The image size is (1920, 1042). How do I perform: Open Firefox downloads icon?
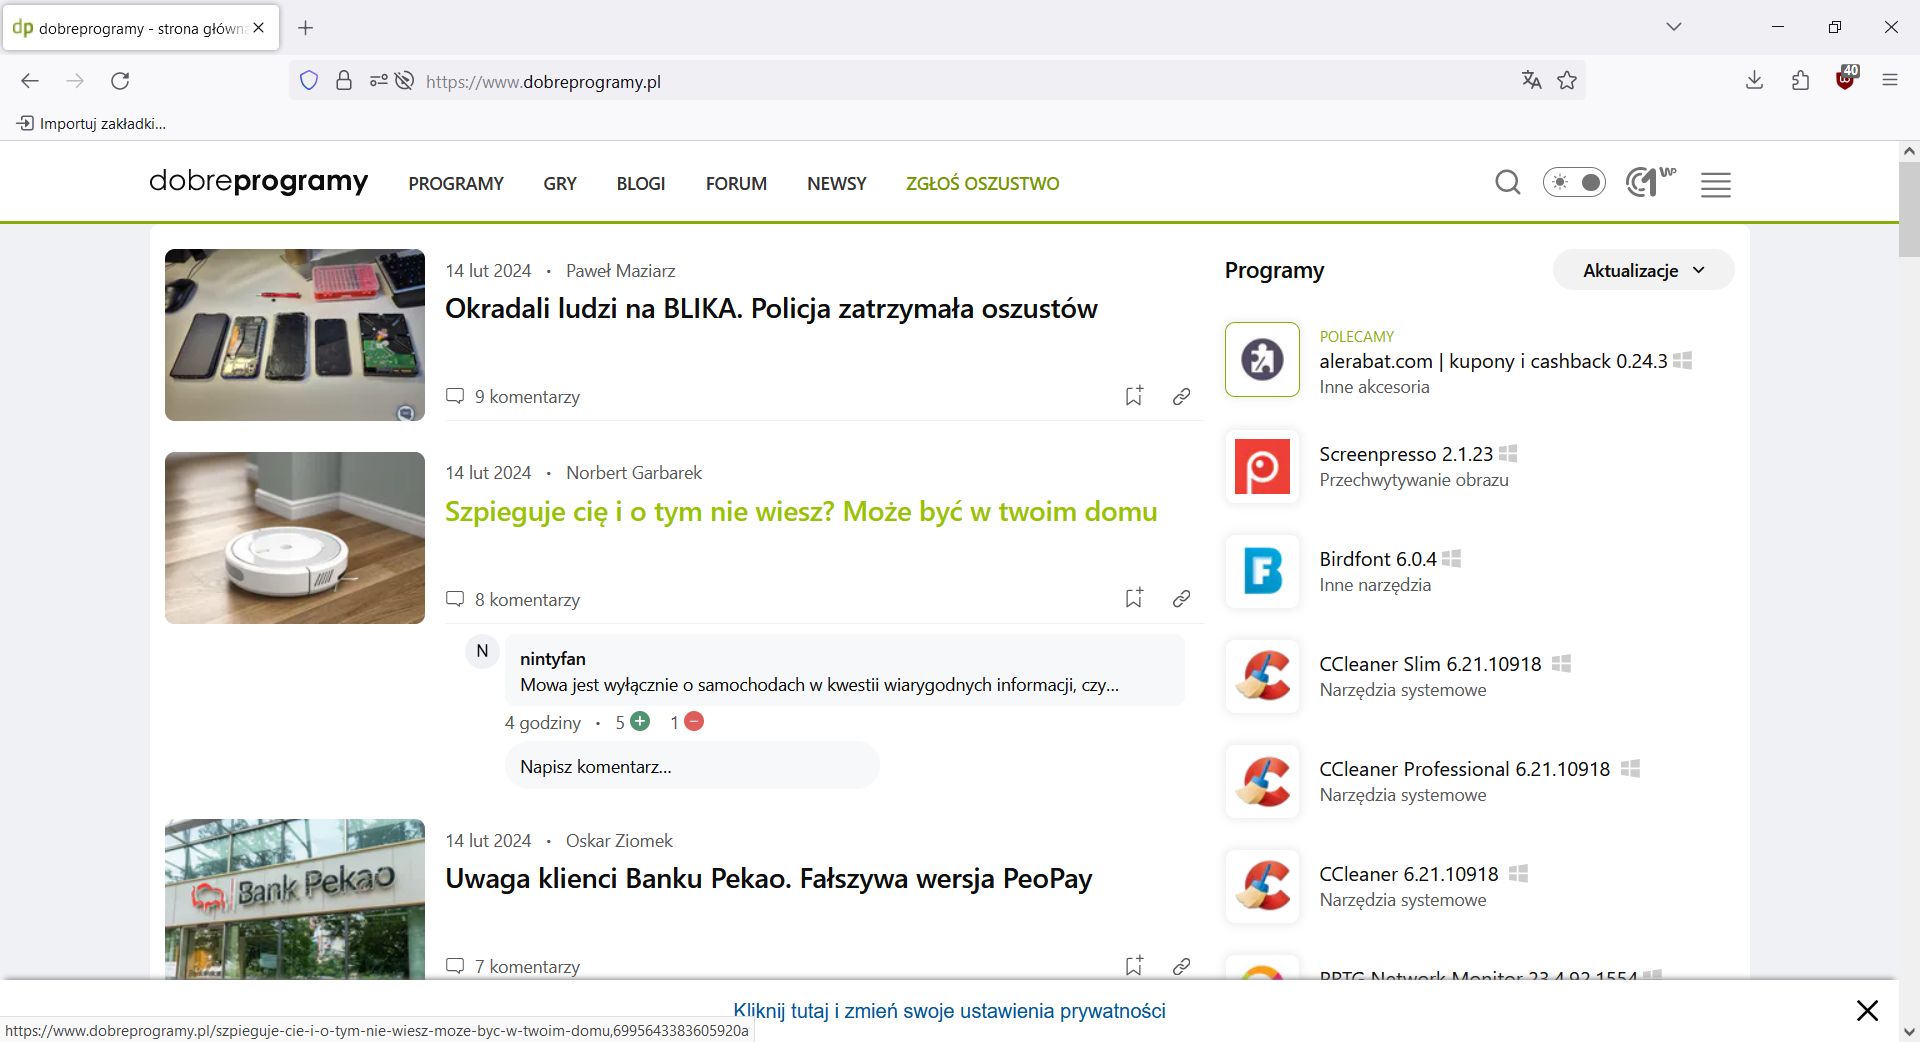[1753, 80]
